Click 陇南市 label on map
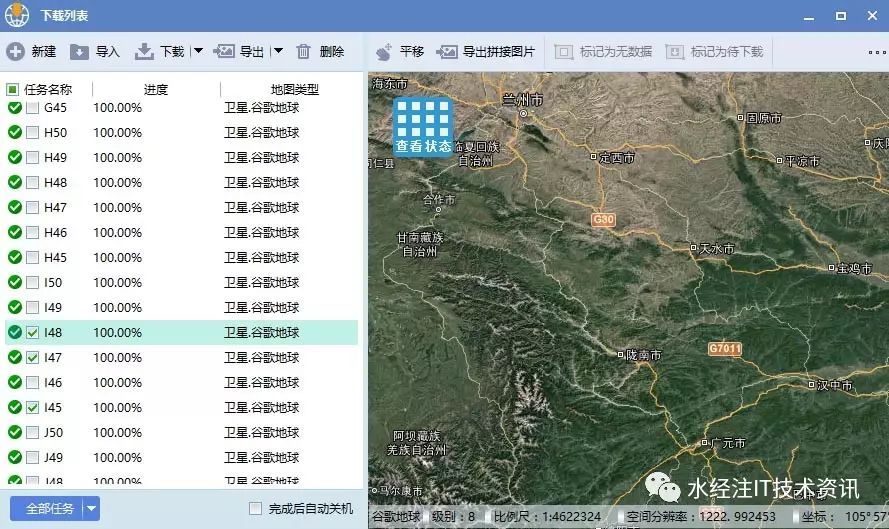The height and width of the screenshot is (529, 889). tap(644, 355)
